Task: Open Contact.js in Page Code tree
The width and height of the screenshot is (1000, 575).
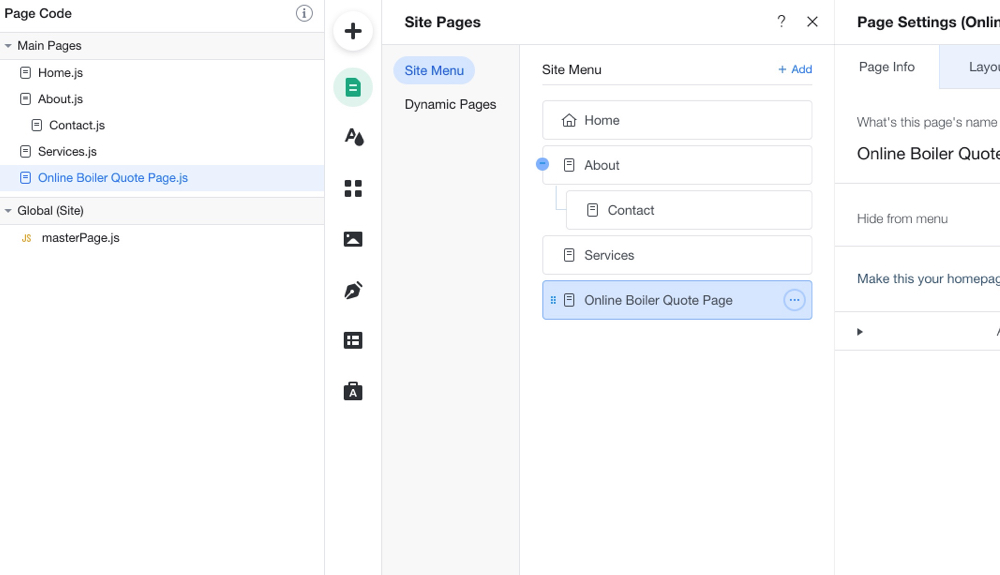Action: [x=77, y=125]
